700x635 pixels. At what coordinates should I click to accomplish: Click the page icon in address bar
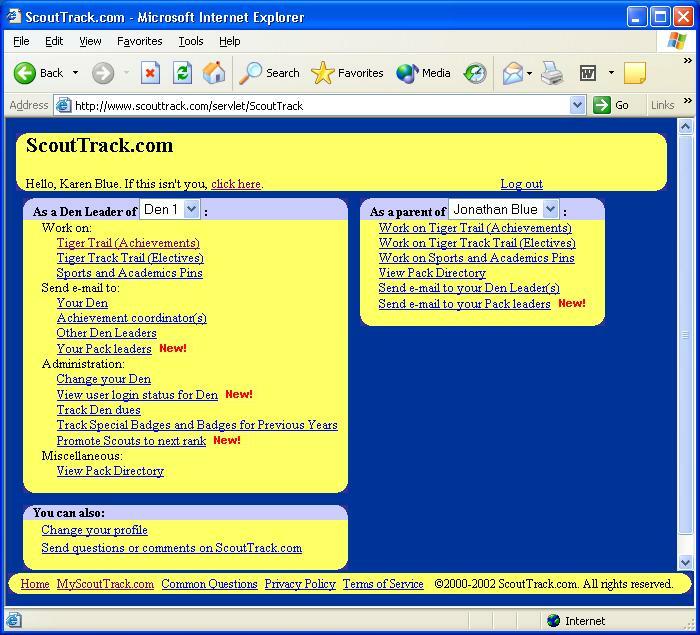[x=63, y=105]
